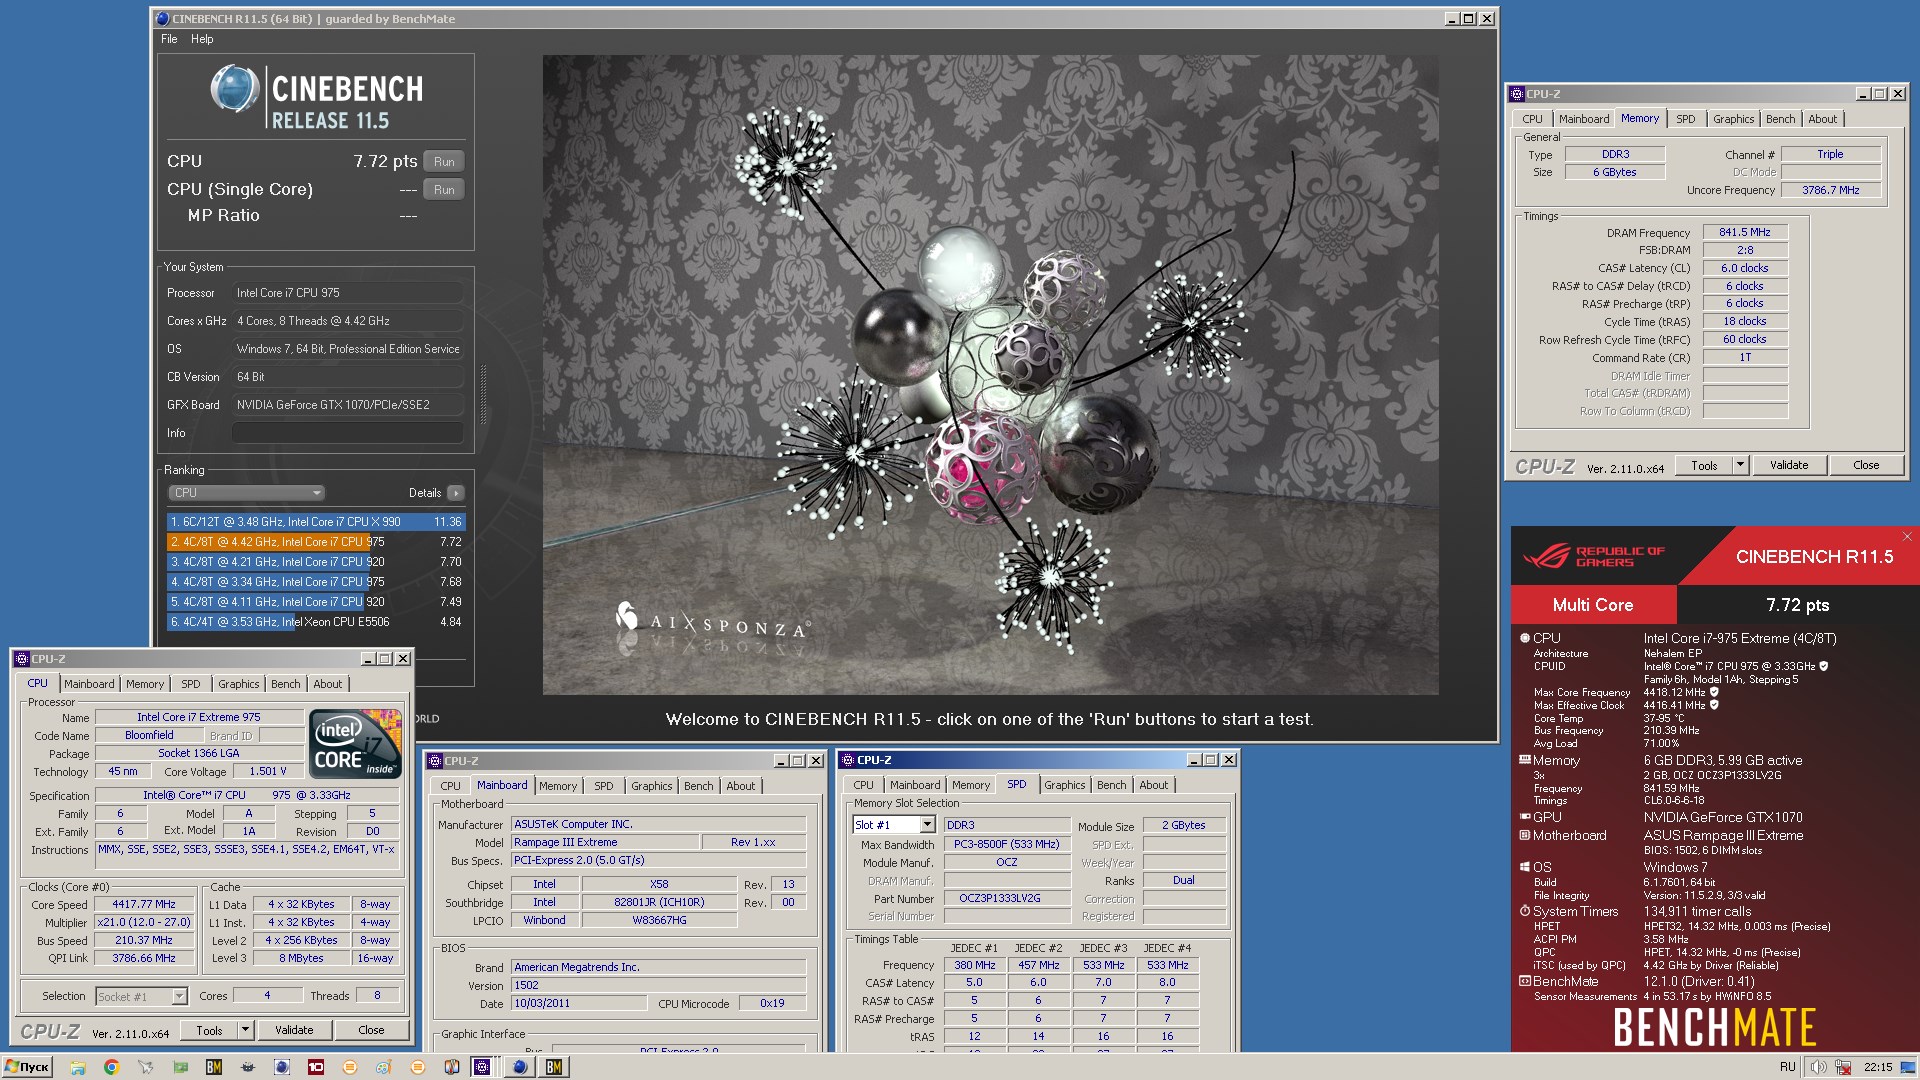Click the green graphics card taskbar icon
This screenshot has width=1920, height=1080.
click(180, 1067)
